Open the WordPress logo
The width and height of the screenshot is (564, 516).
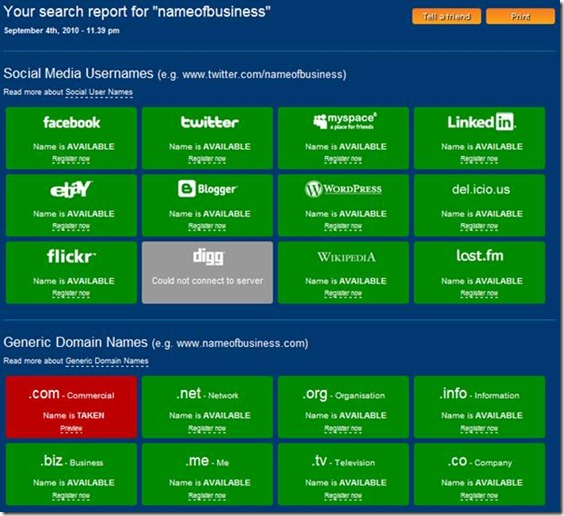[344, 189]
